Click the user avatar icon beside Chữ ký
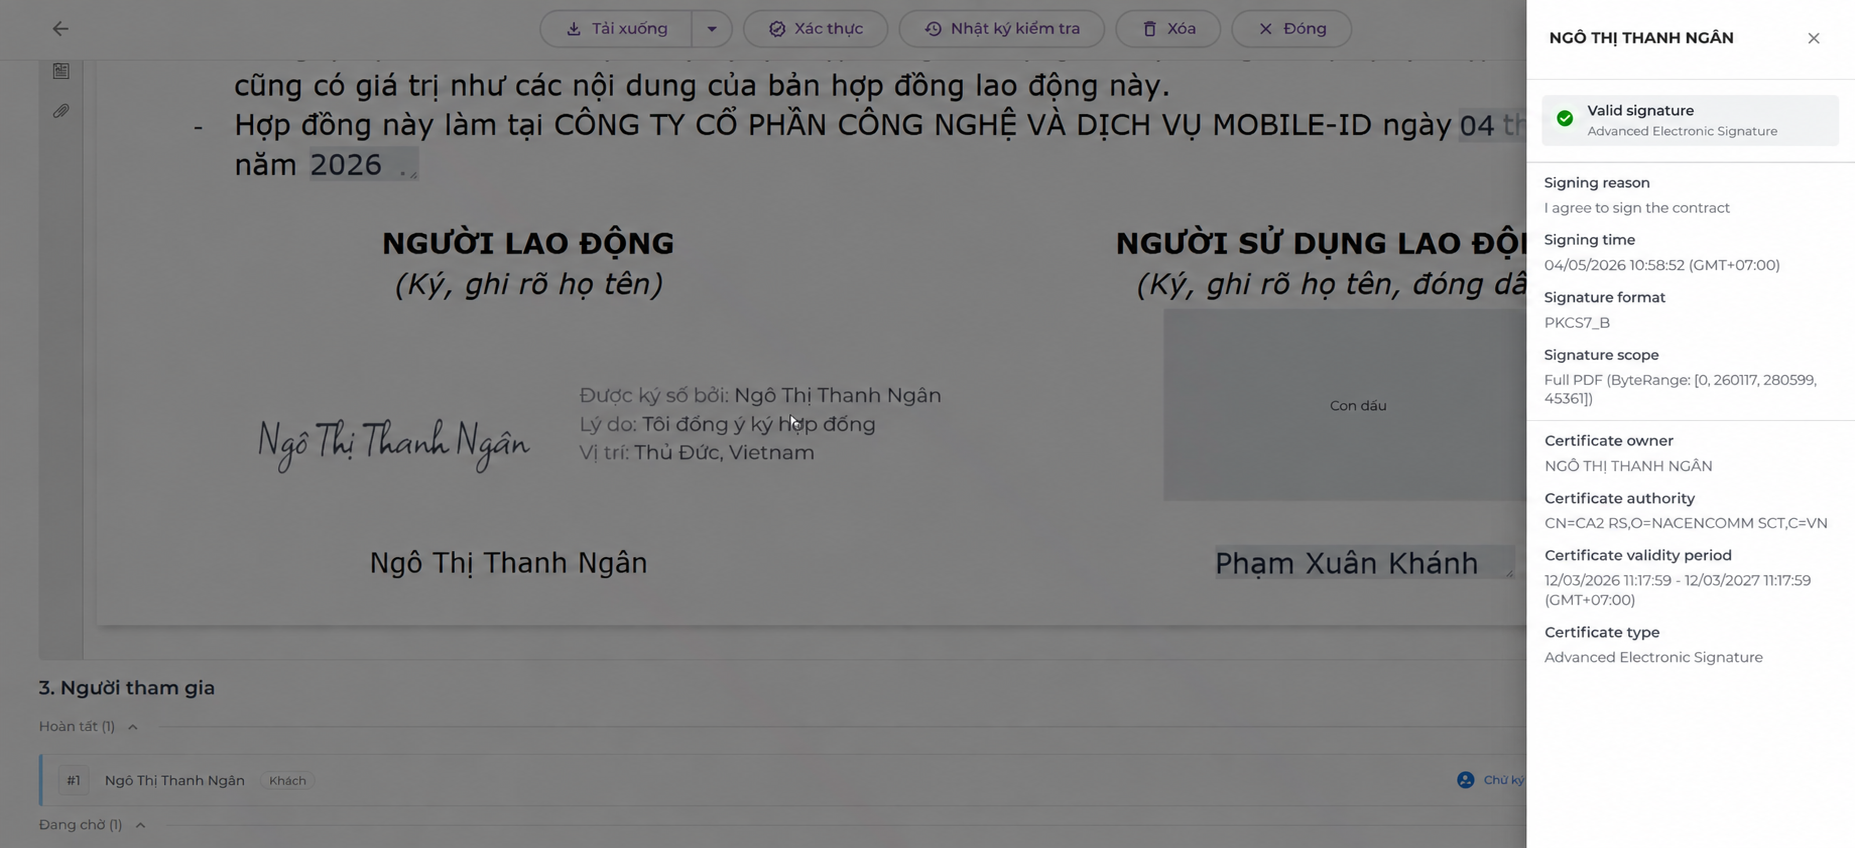1855x848 pixels. click(1466, 780)
